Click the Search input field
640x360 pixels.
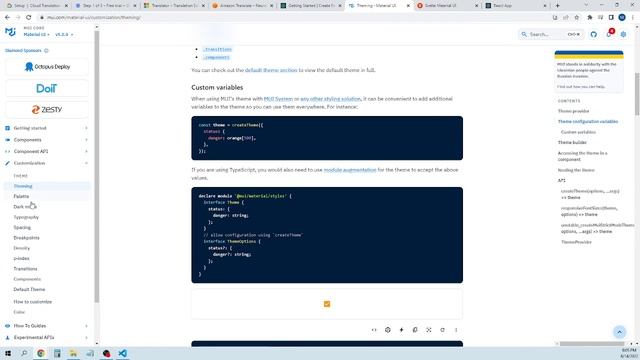click(x=551, y=34)
